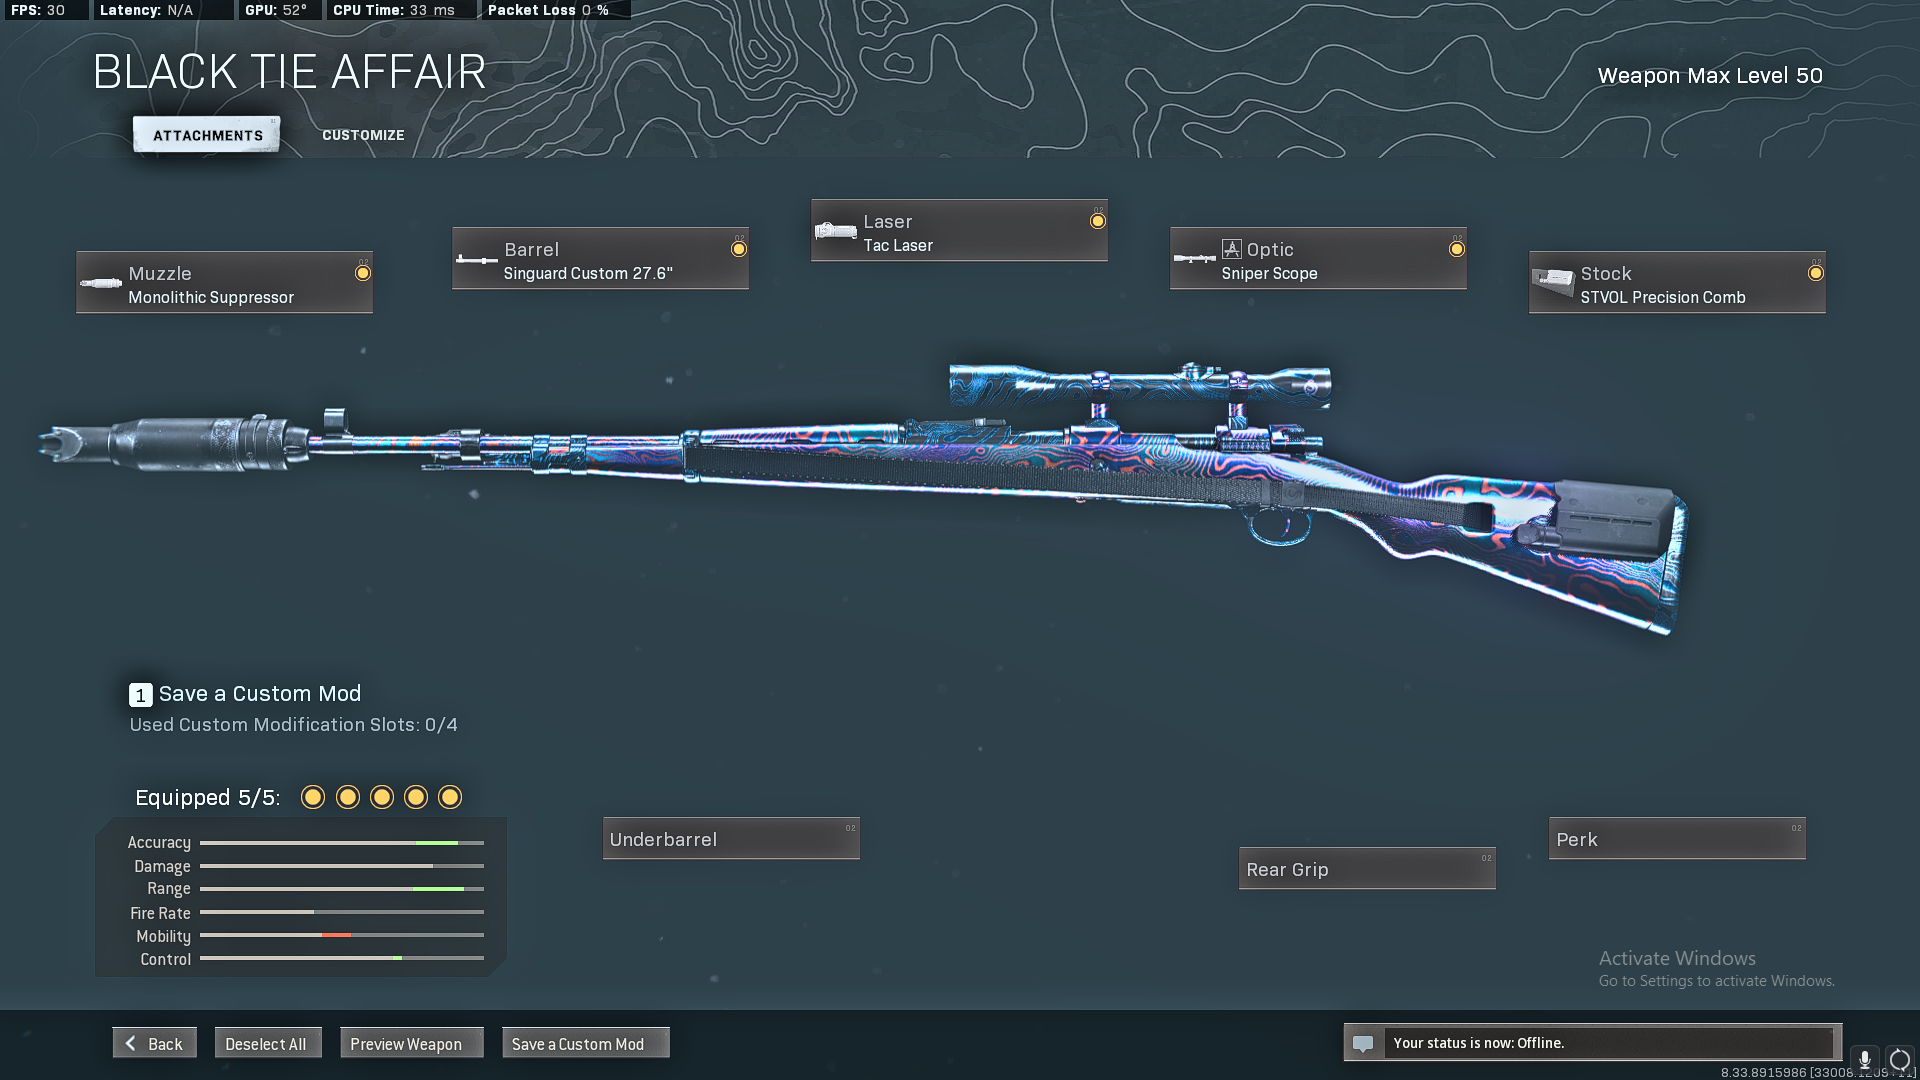Click the Accuracy stat bar
Screen dimensions: 1920x1080
(341, 843)
